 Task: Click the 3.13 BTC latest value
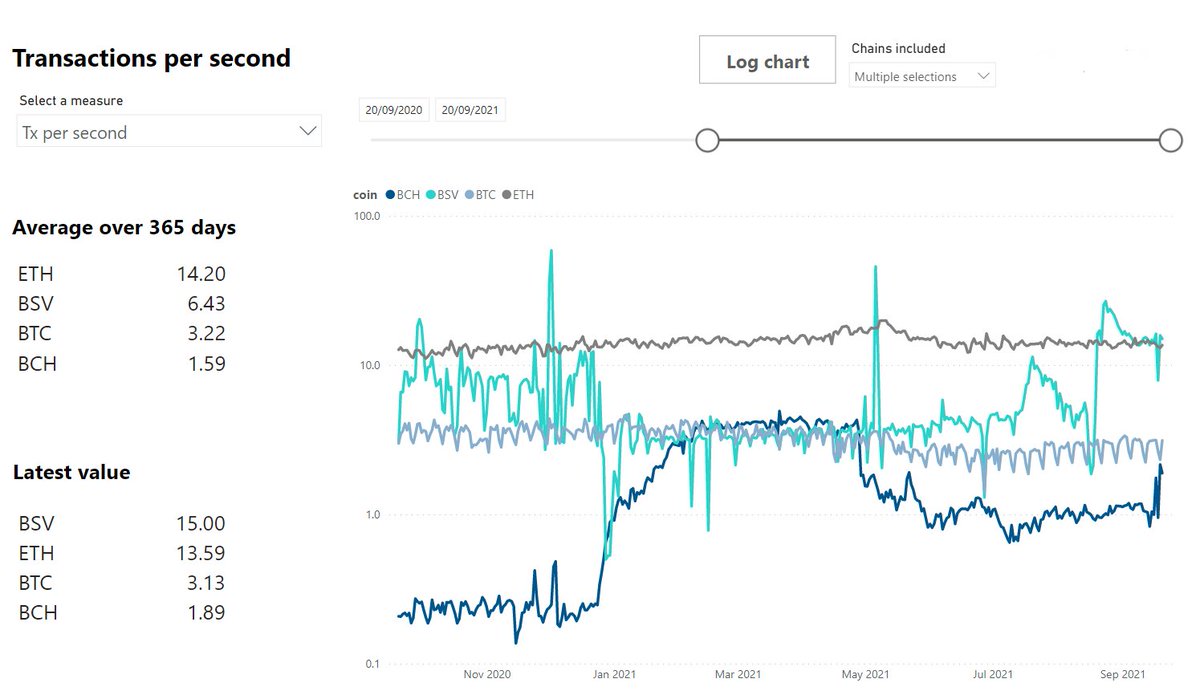206,583
